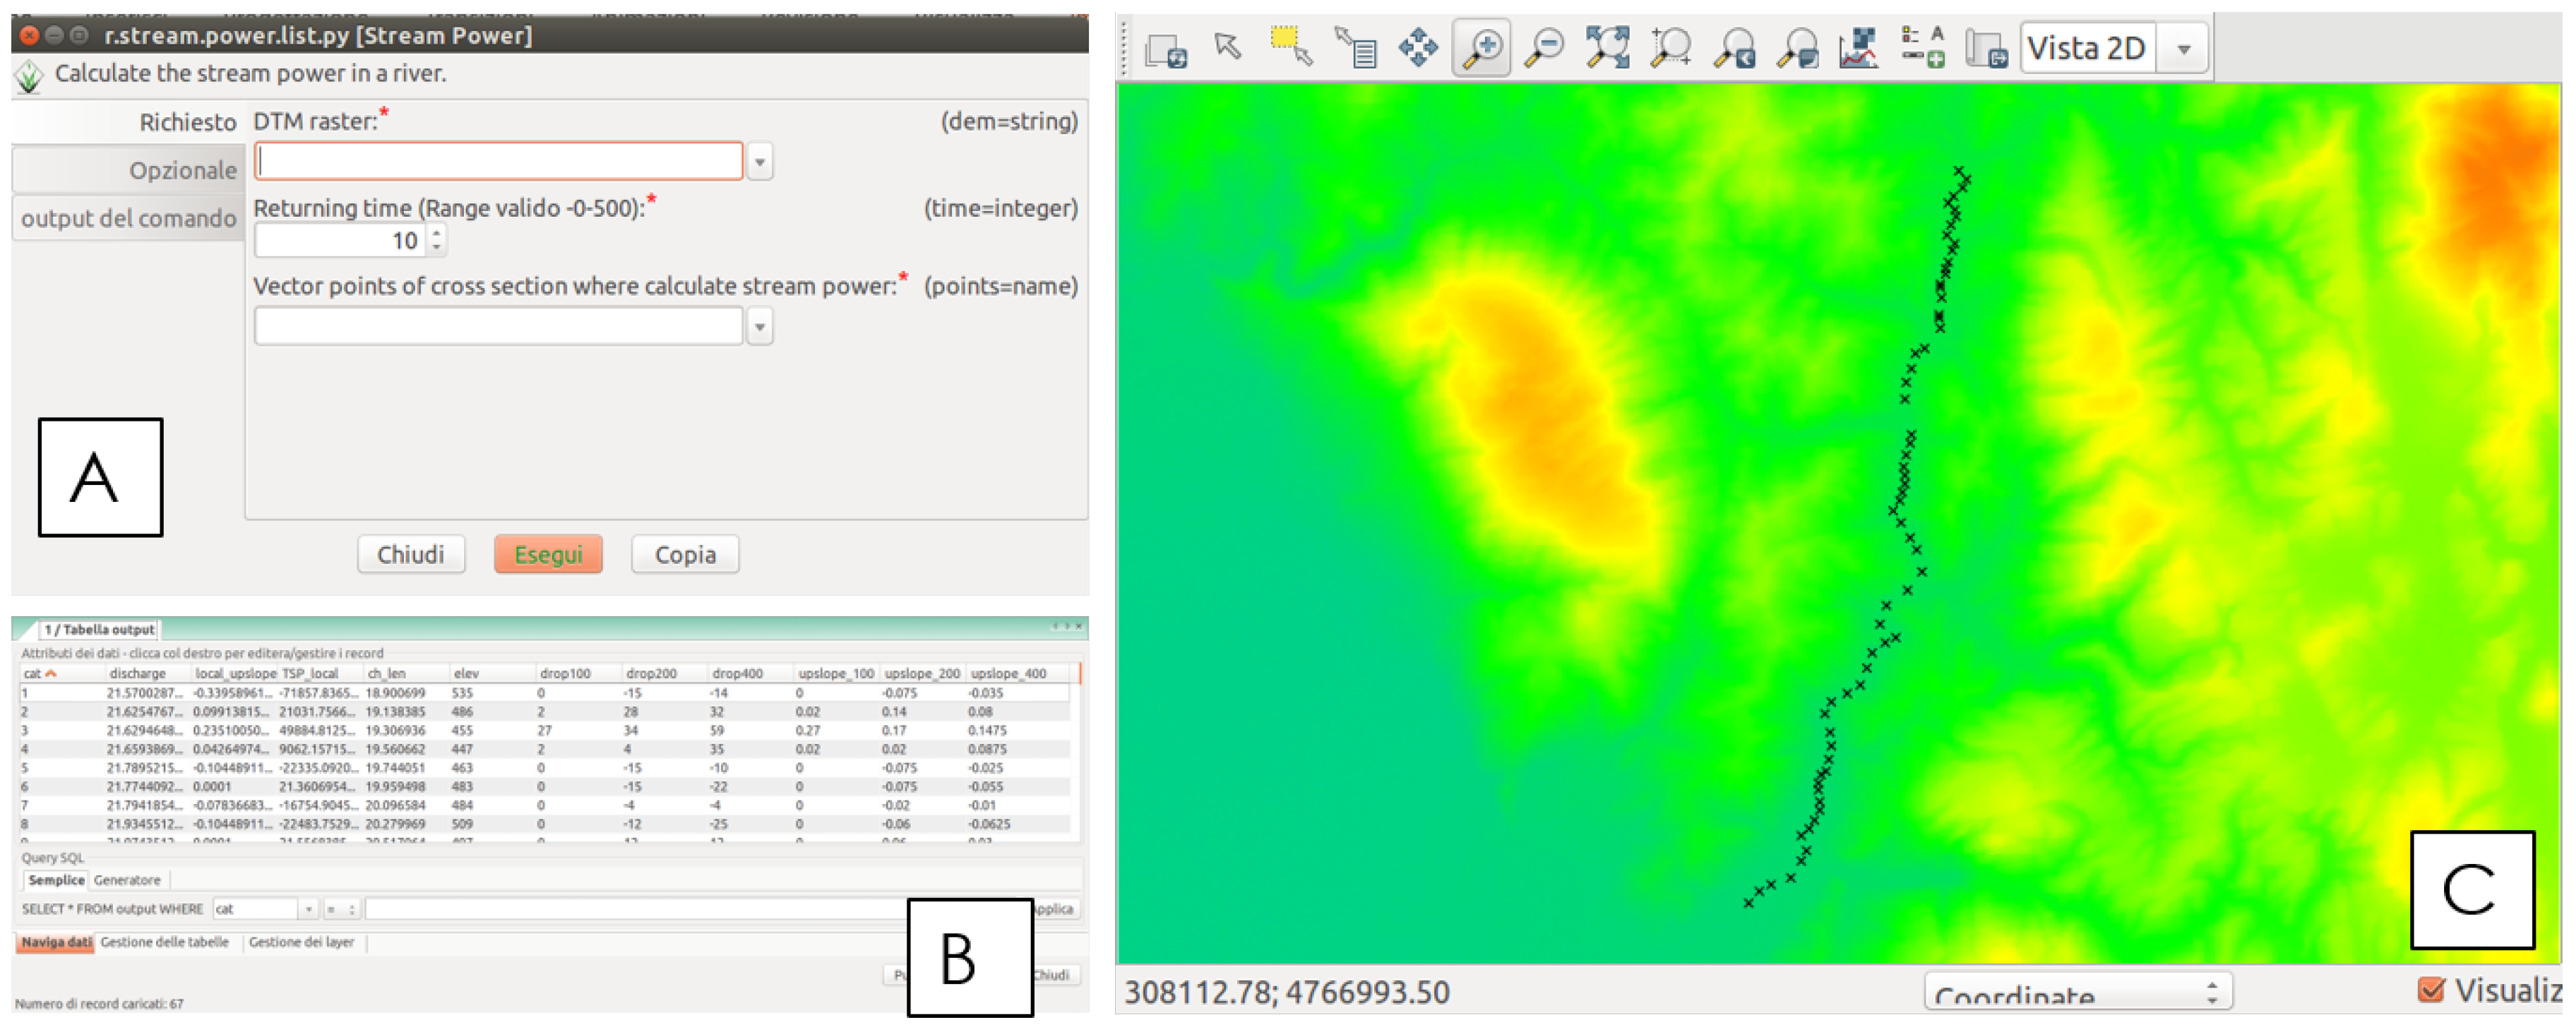Viewport: 2576px width, 1027px height.
Task: Open the raster analysis histogram tool
Action: (1858, 47)
